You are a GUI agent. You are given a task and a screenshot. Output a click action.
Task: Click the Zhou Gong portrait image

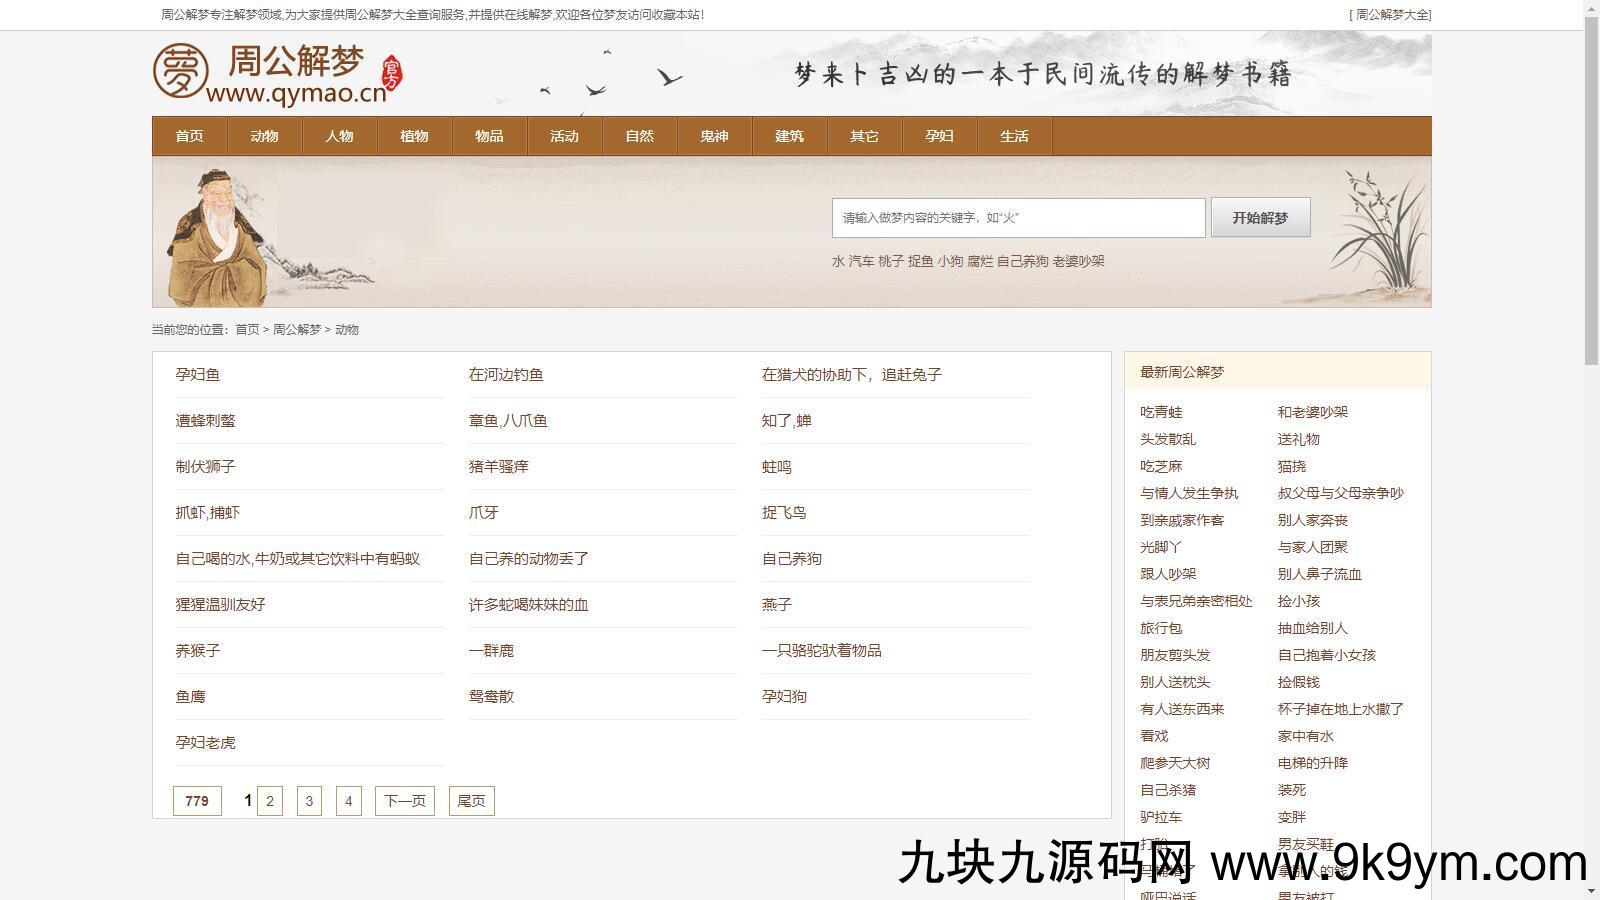click(218, 237)
